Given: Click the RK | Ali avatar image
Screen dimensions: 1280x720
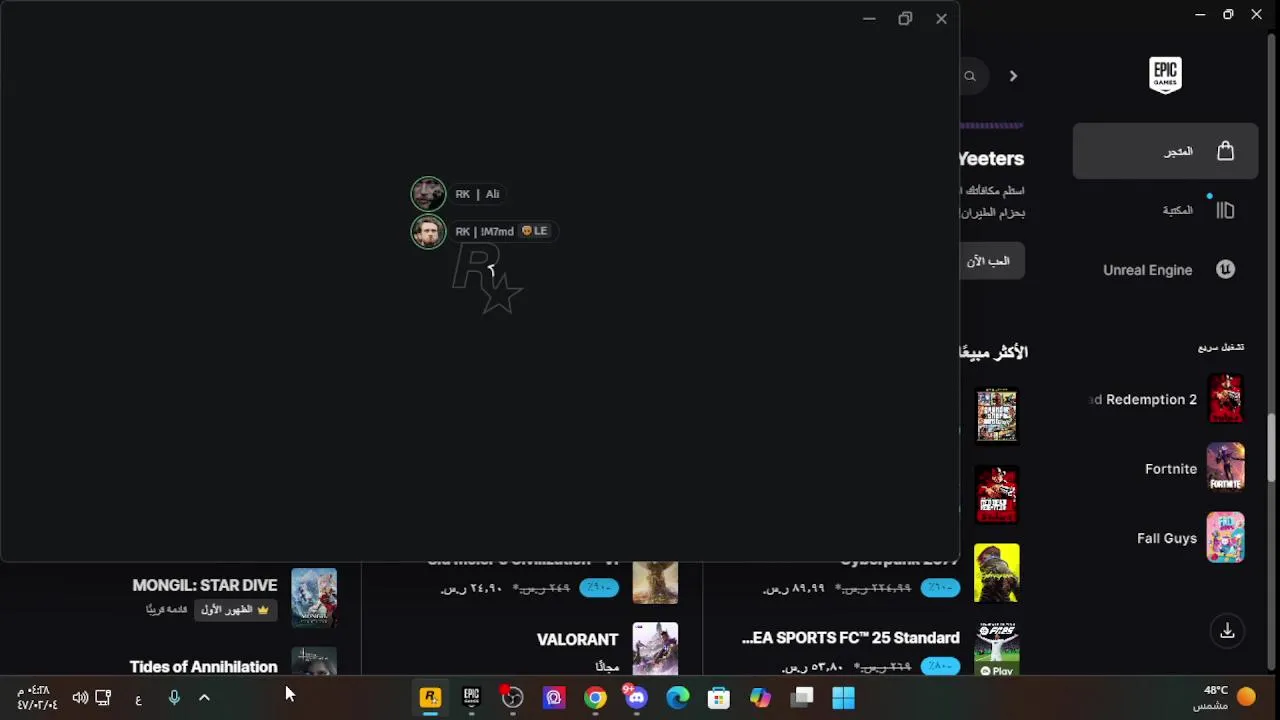Looking at the screenshot, I should coord(428,194).
